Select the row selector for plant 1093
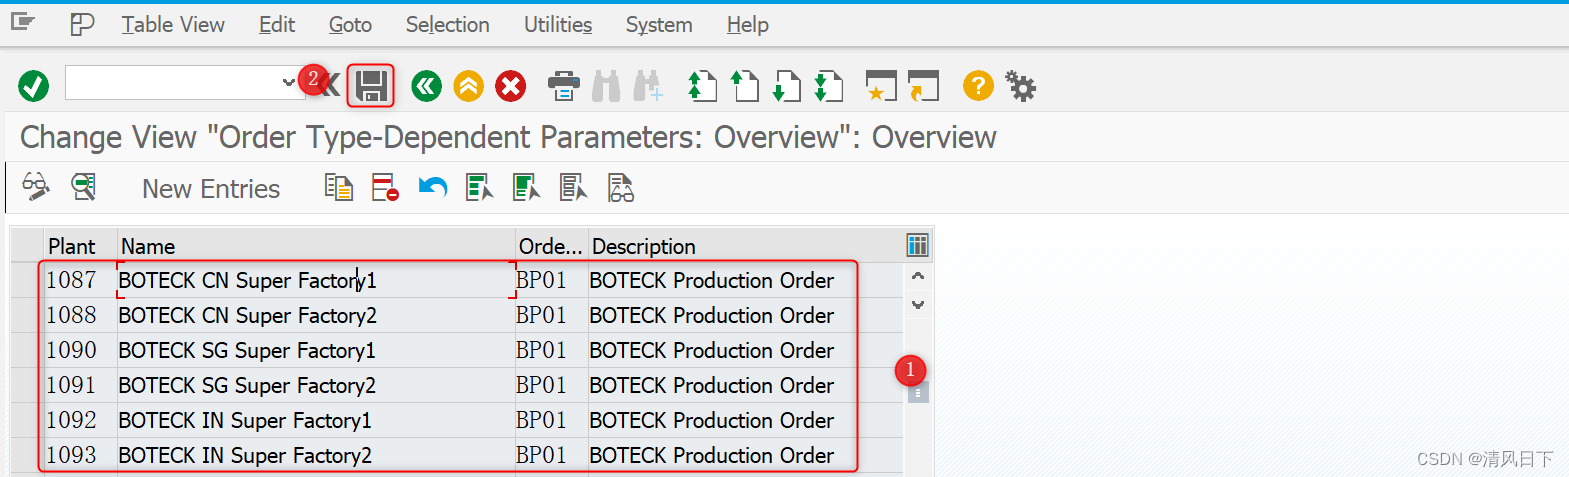The width and height of the screenshot is (1569, 477). (27, 455)
